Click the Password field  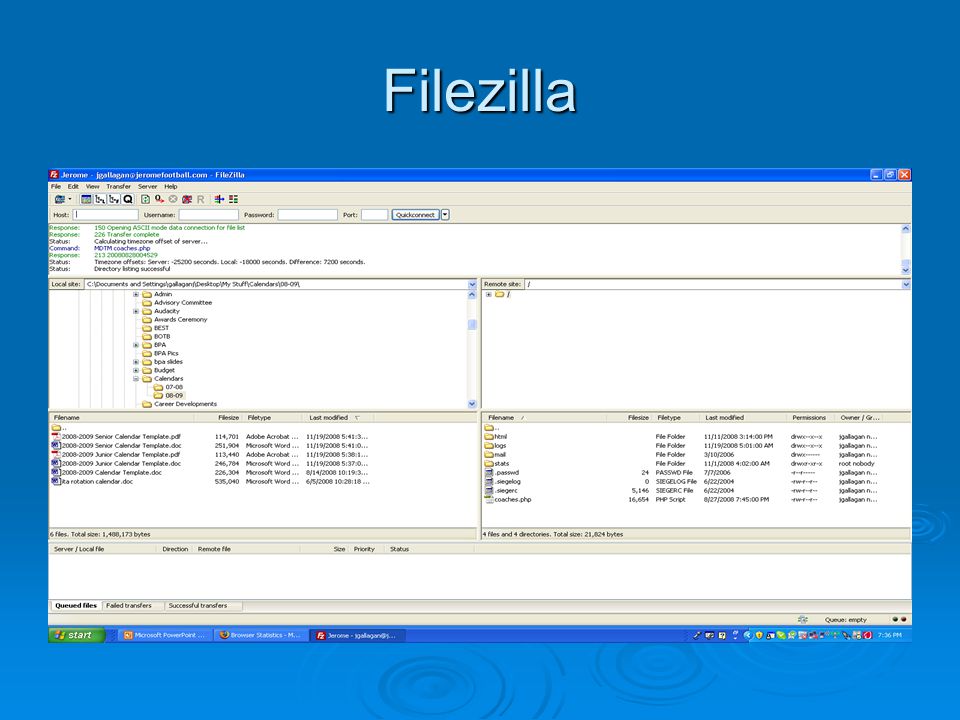(307, 215)
